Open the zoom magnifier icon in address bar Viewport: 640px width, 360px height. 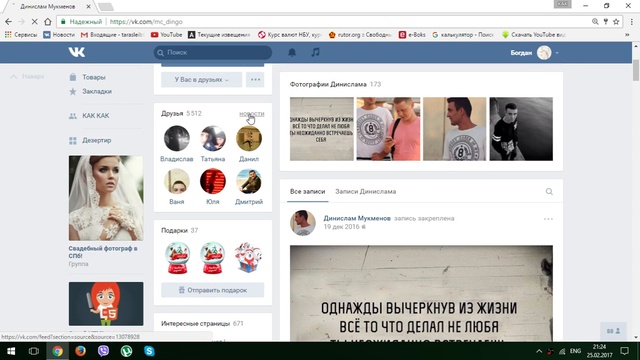tap(595, 22)
